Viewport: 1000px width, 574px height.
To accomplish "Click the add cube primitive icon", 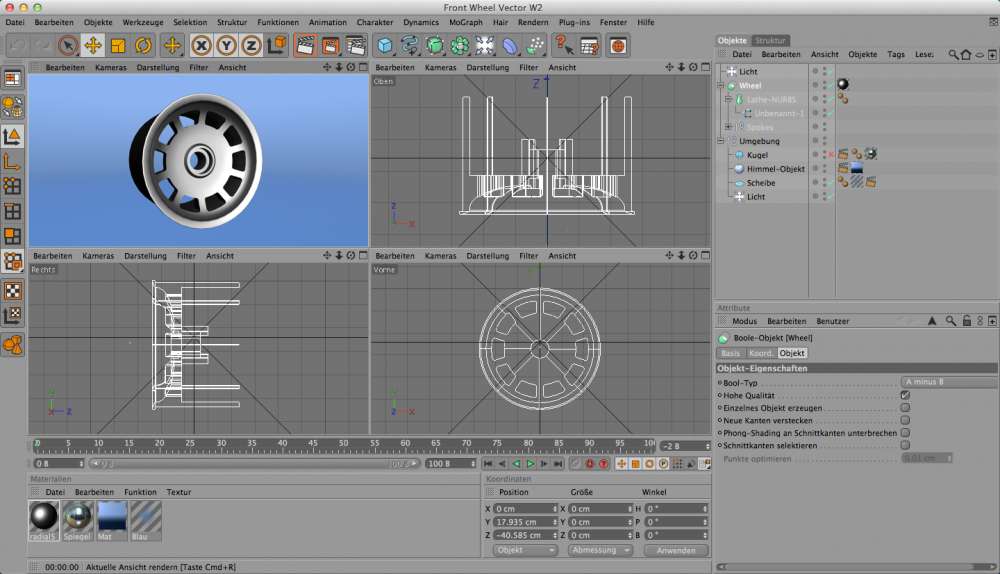I will point(385,45).
